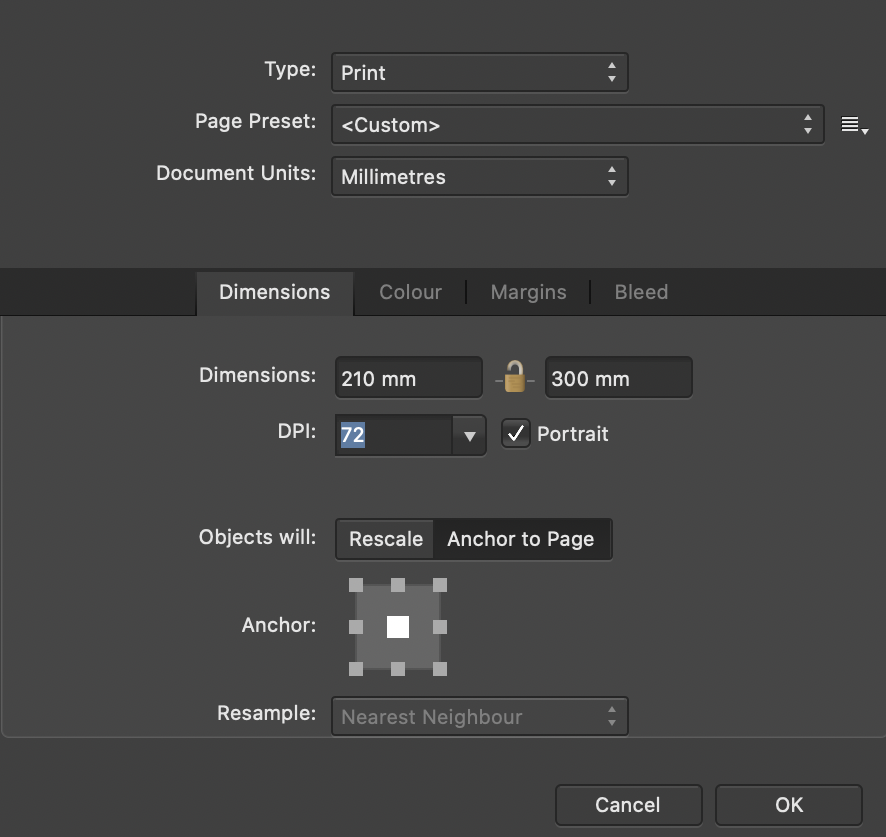Open the page preset list icon
The height and width of the screenshot is (837, 886).
click(852, 124)
